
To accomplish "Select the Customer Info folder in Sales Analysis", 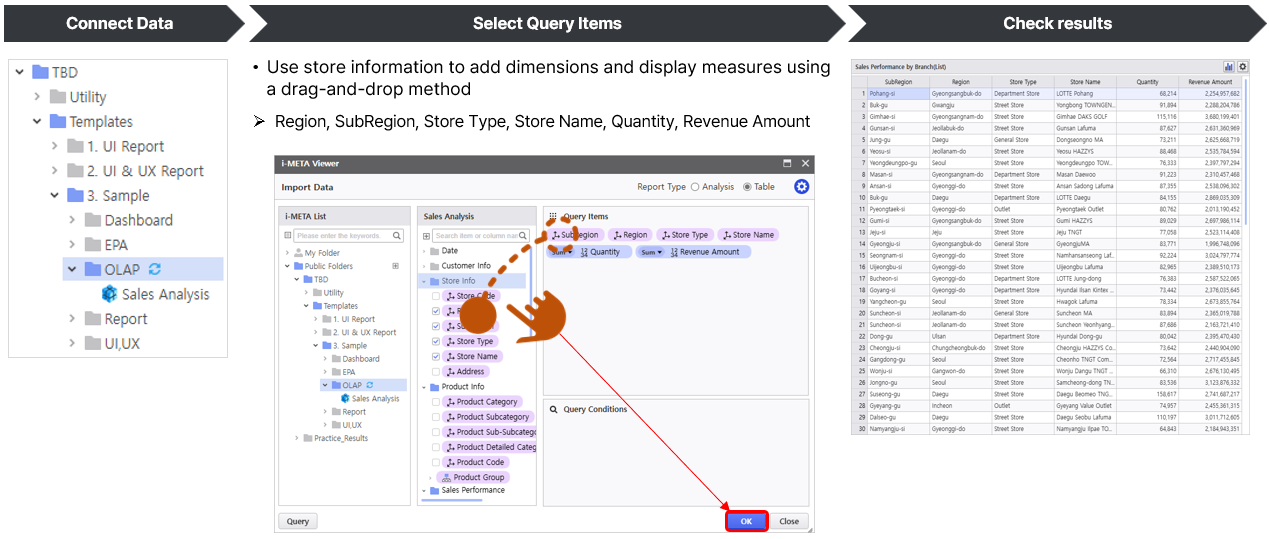I will 466,266.
